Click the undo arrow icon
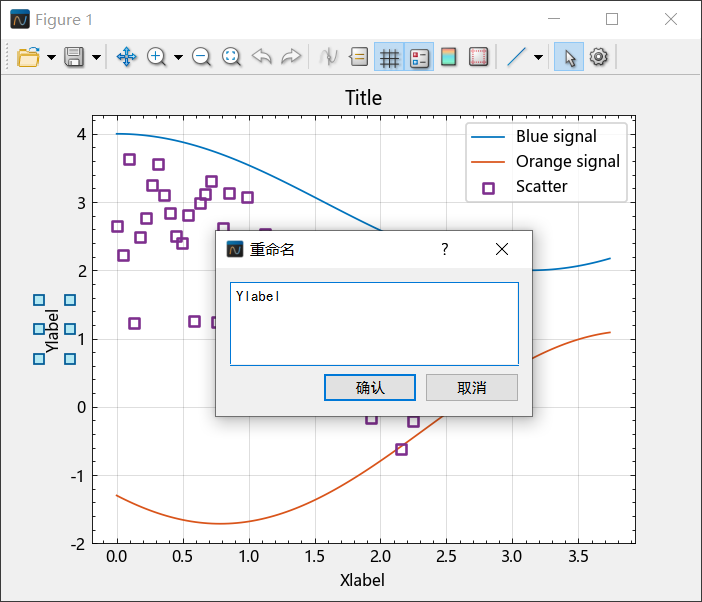 261,57
